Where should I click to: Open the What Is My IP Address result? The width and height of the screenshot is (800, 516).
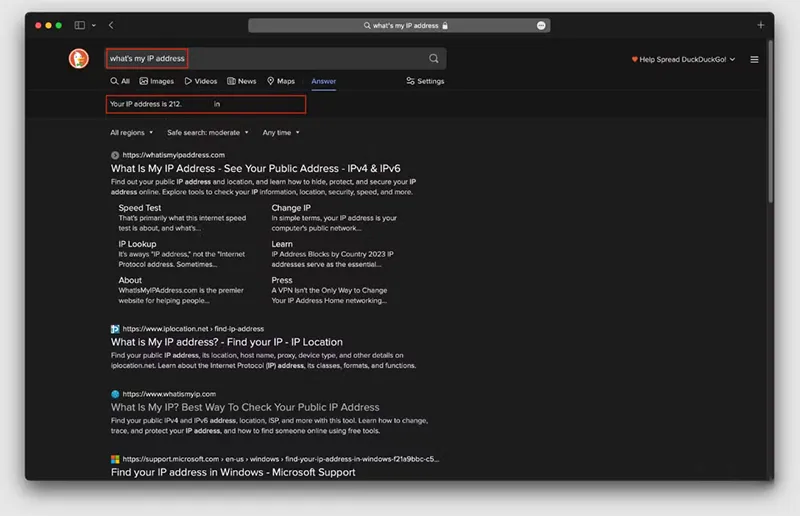(x=255, y=169)
